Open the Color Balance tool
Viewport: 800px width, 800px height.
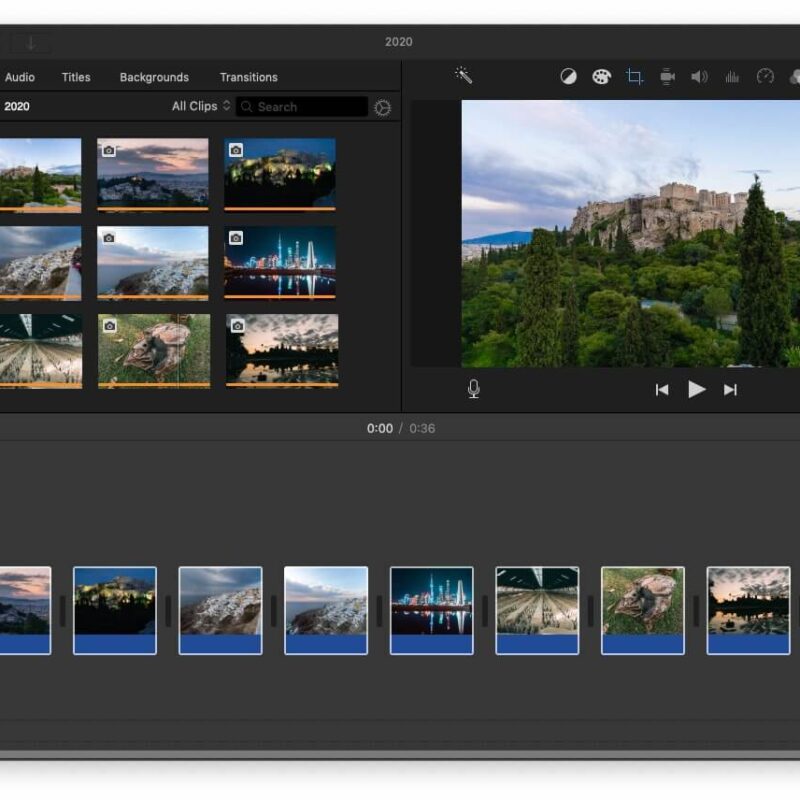coord(568,77)
